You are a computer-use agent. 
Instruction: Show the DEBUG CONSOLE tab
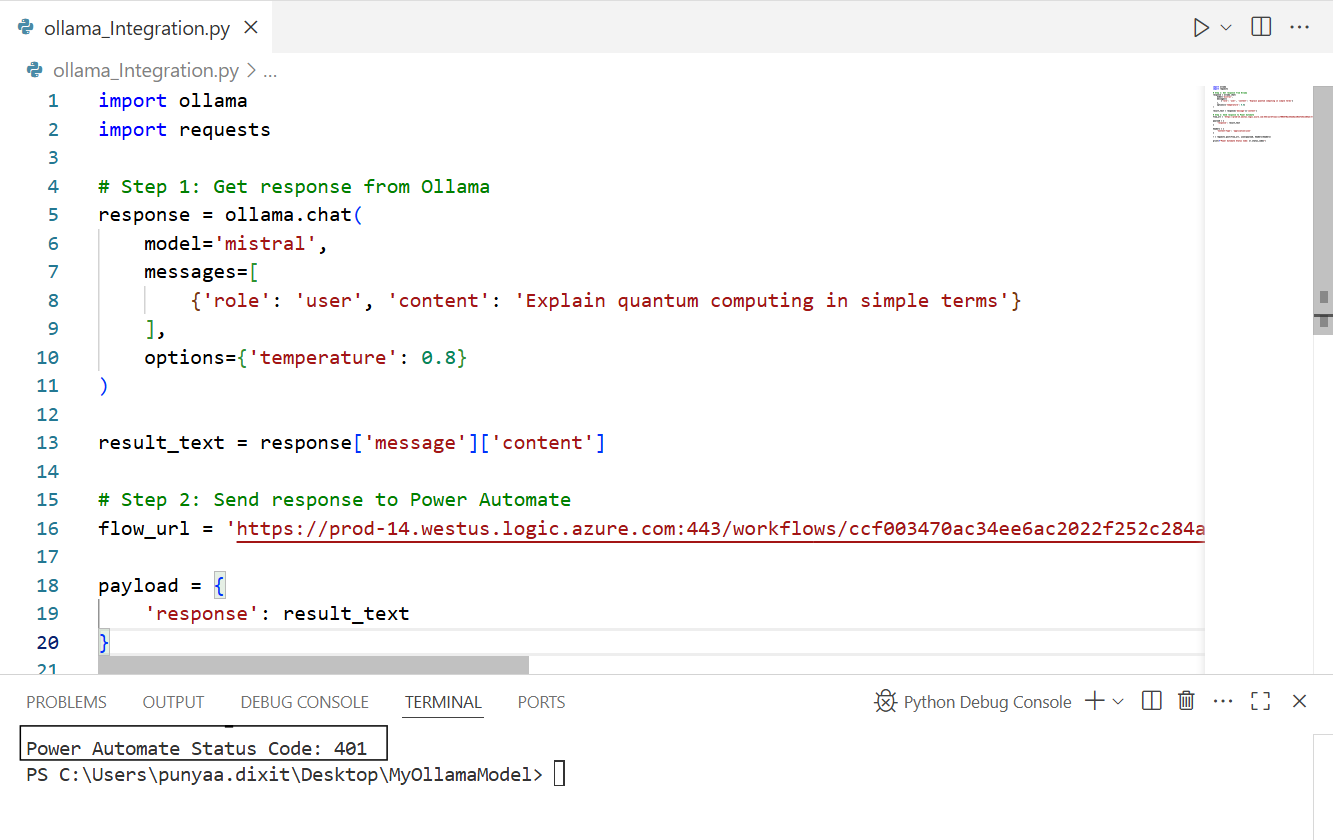pos(304,702)
